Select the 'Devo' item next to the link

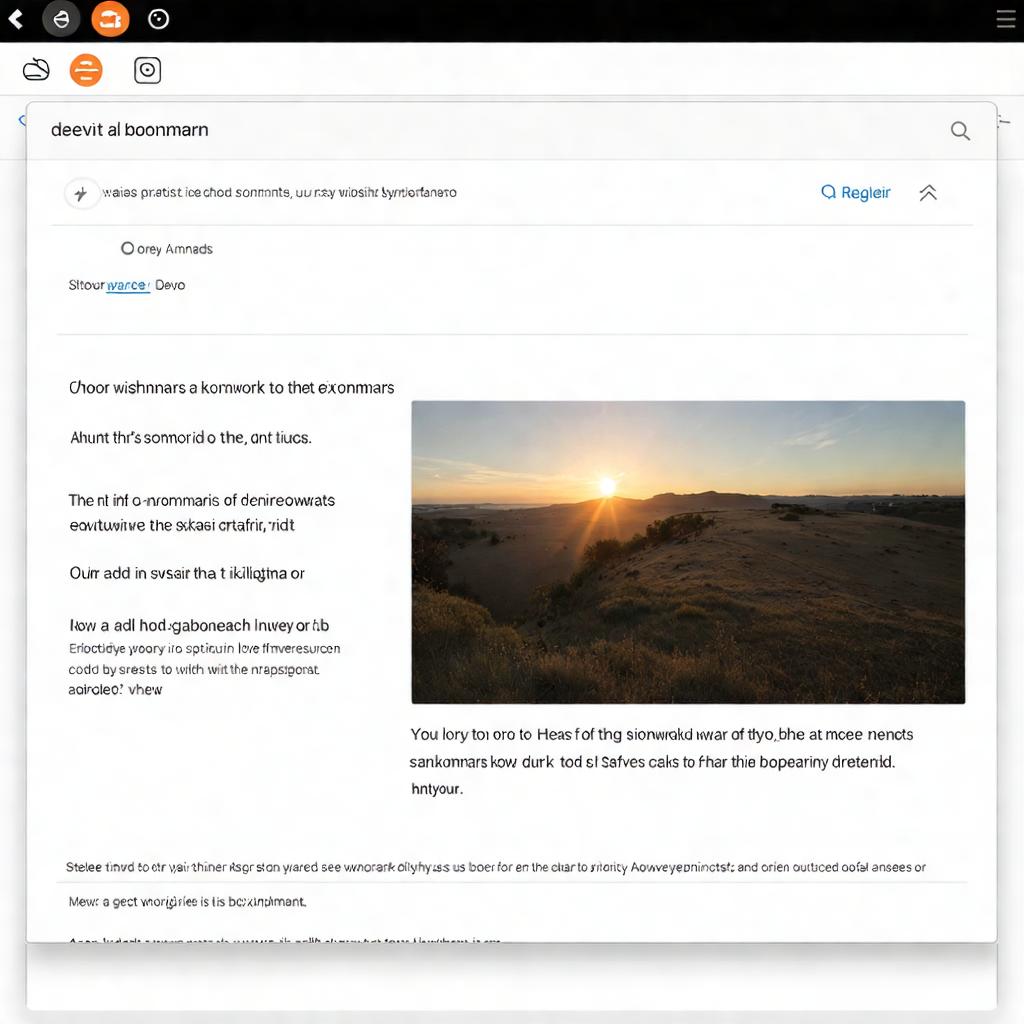[x=171, y=285]
